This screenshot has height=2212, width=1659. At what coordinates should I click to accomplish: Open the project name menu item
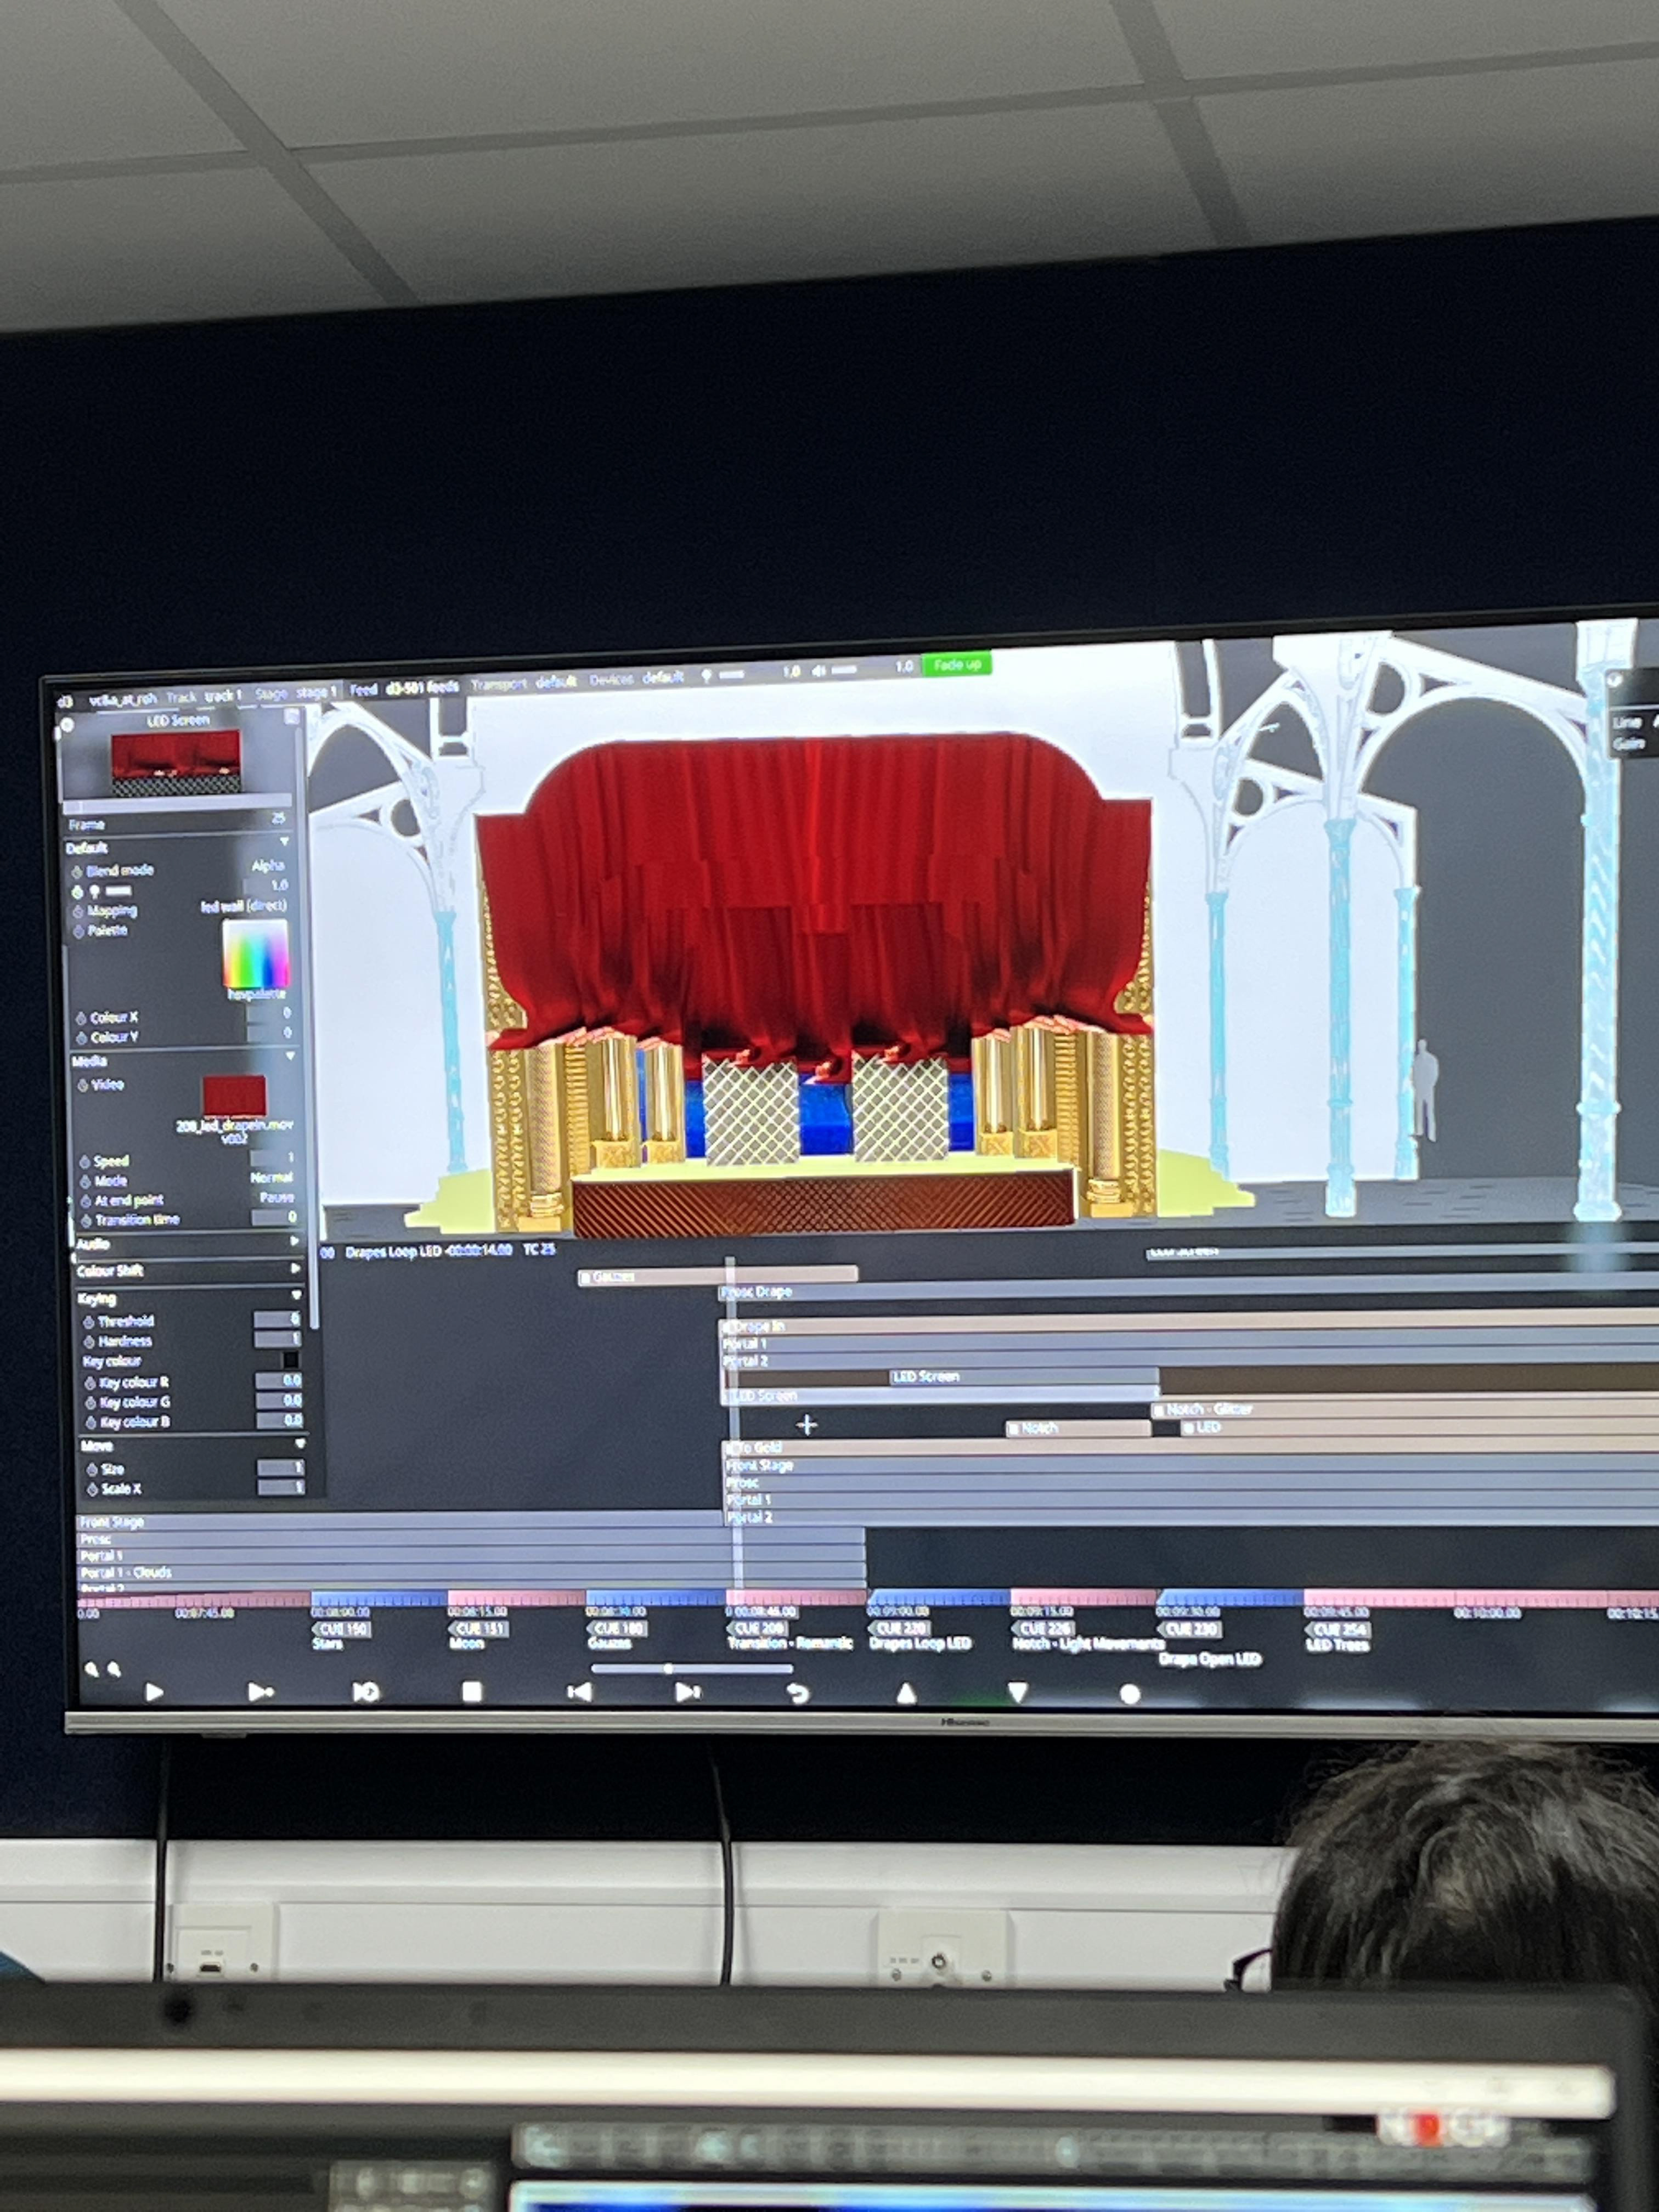tap(122, 699)
